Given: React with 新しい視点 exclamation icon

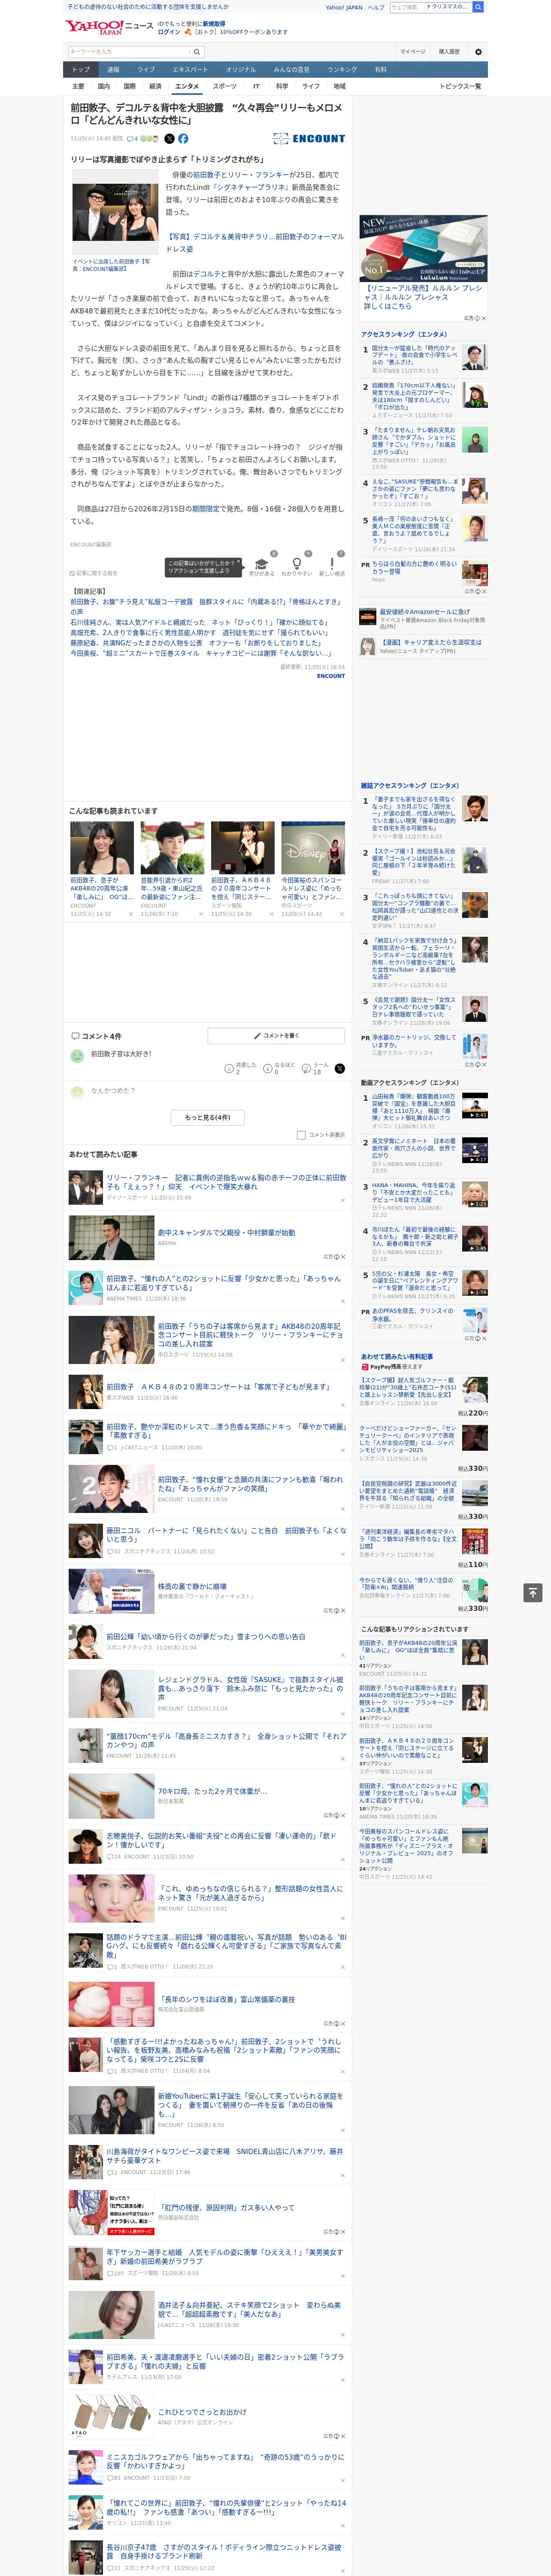Looking at the screenshot, I should [x=332, y=564].
